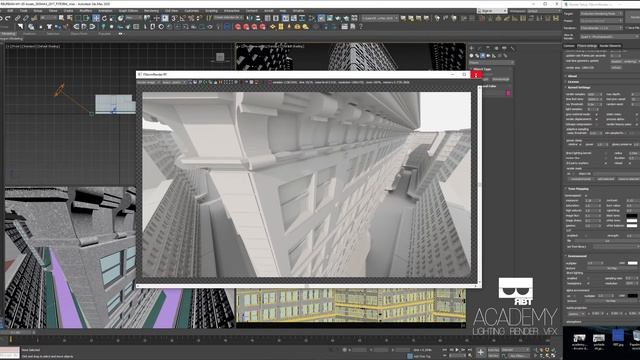The image size is (640, 360).
Task: Open the Preset dropdown in Render Setup
Action: [601, 21]
